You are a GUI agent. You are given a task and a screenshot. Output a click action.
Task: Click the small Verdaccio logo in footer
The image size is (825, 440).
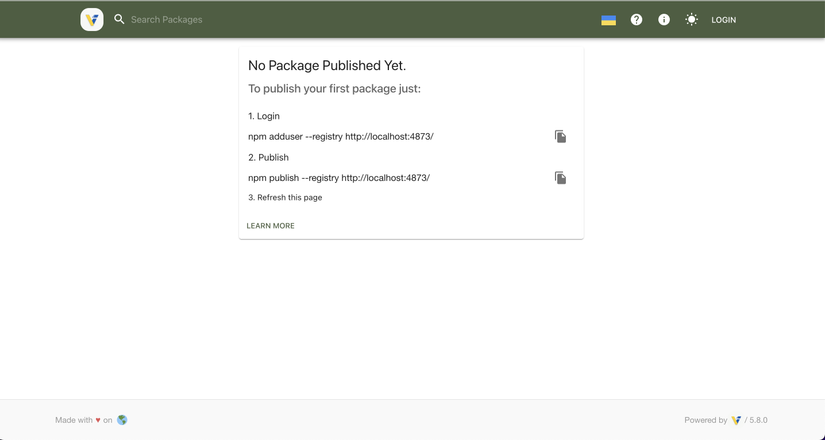tap(736, 420)
